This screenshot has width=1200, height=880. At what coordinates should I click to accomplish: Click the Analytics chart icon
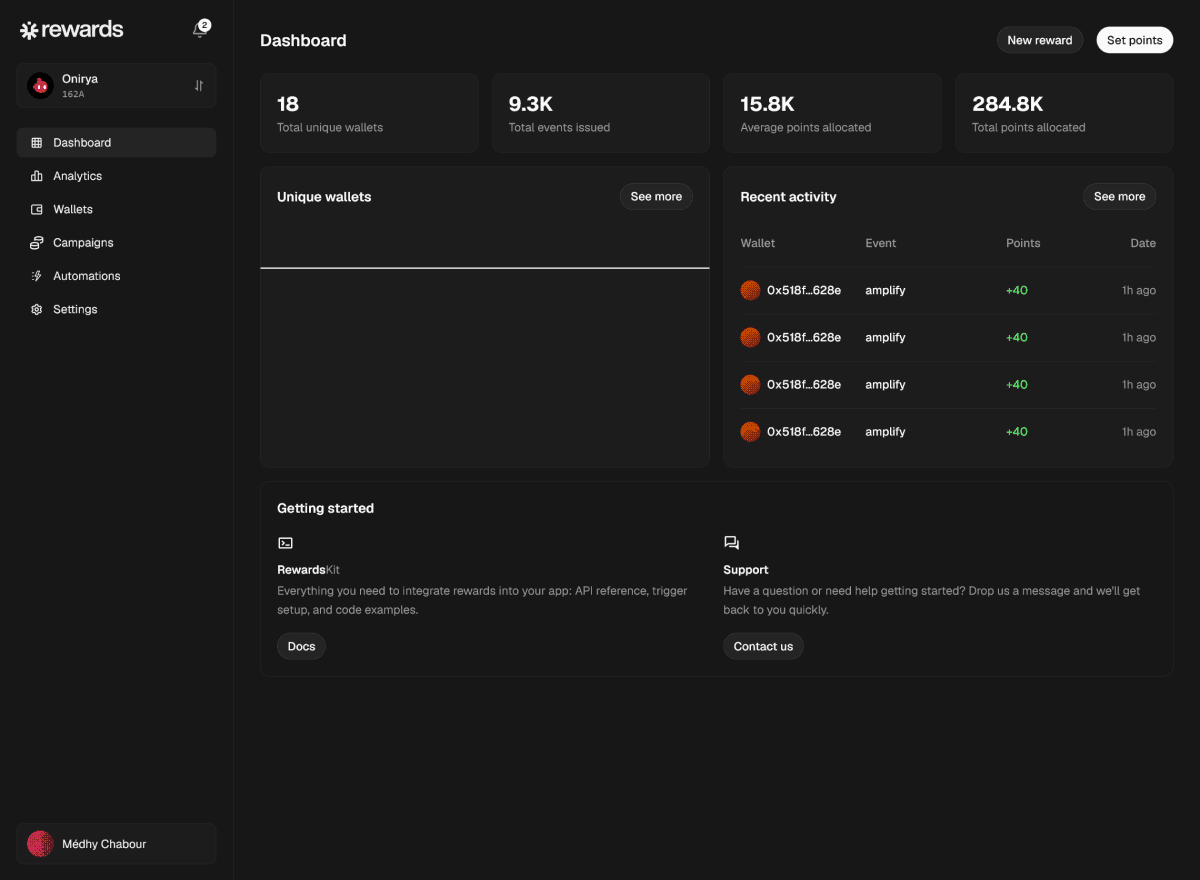[x=37, y=176]
